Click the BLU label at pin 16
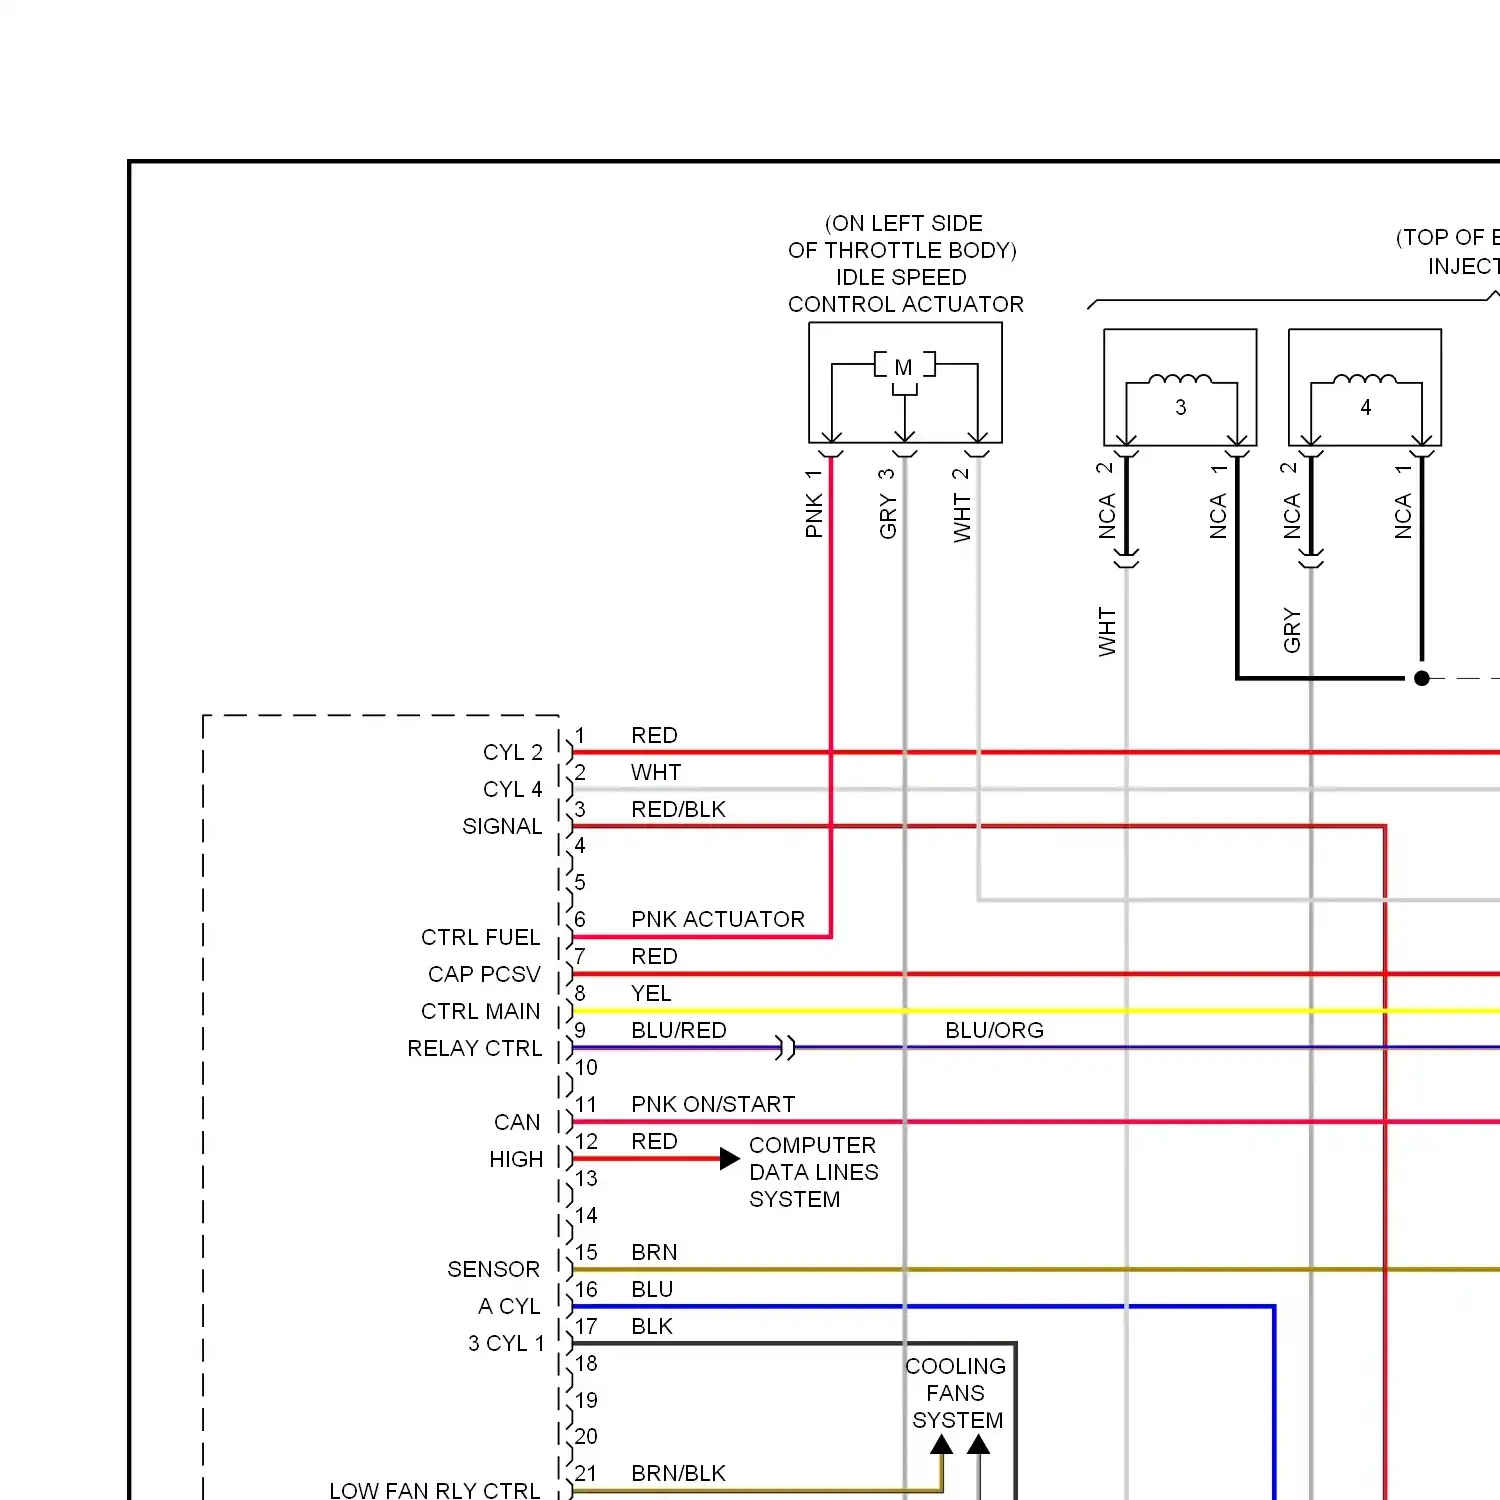Viewport: 1500px width, 1500px height. (x=652, y=1289)
